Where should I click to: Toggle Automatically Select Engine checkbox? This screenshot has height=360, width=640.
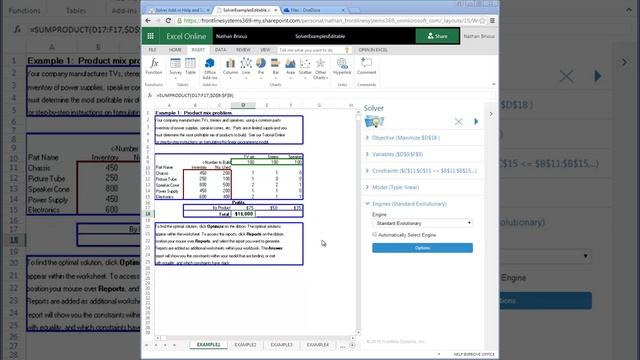[374, 235]
